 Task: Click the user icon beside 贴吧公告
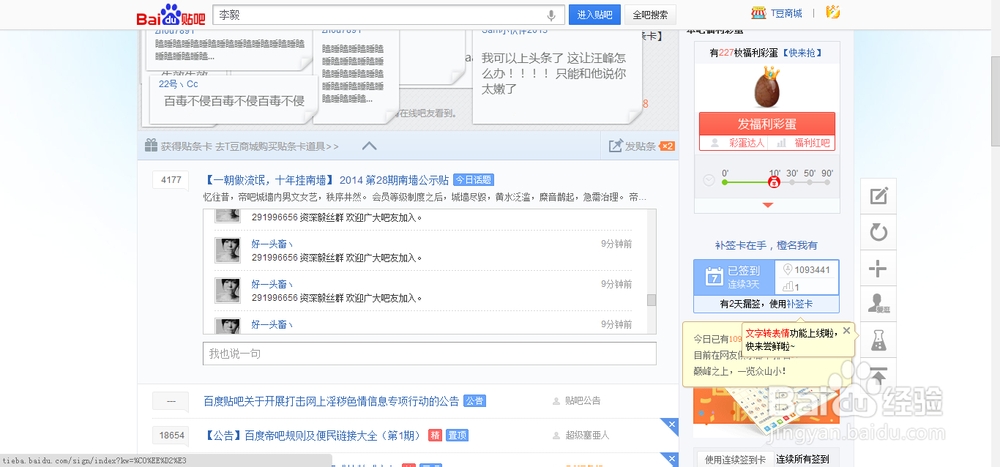pos(557,401)
